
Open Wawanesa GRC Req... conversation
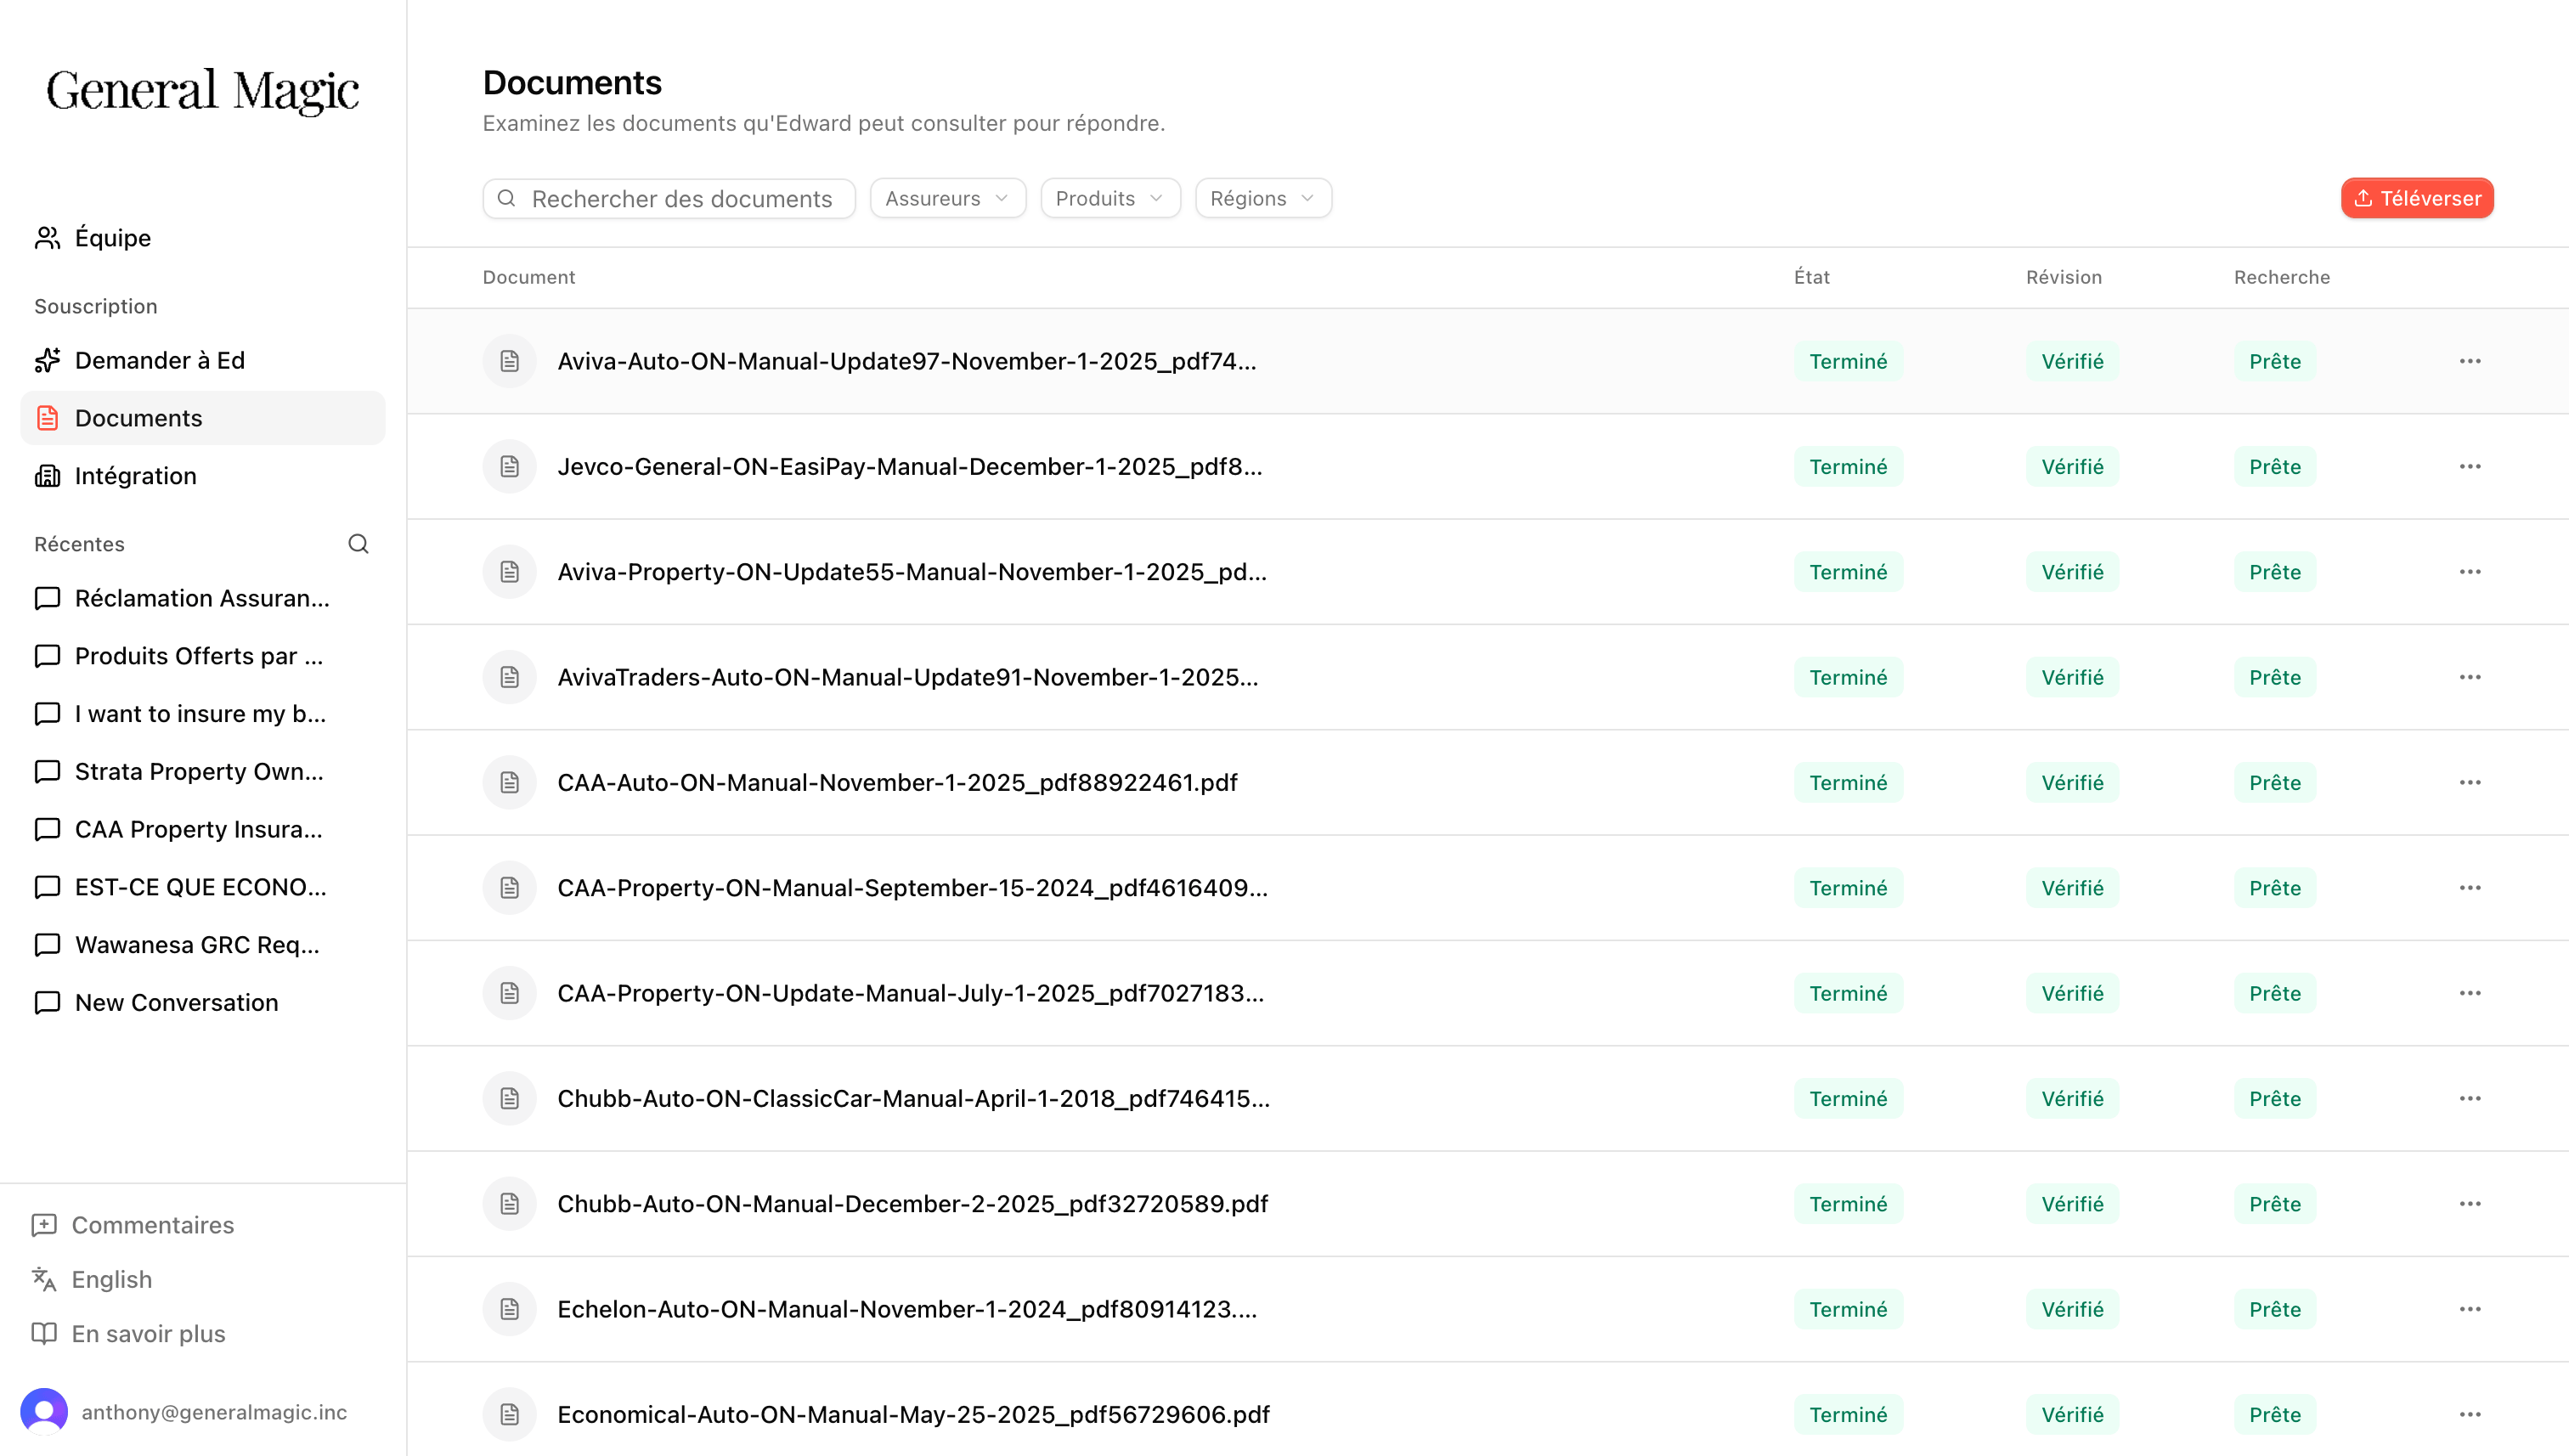(203, 946)
